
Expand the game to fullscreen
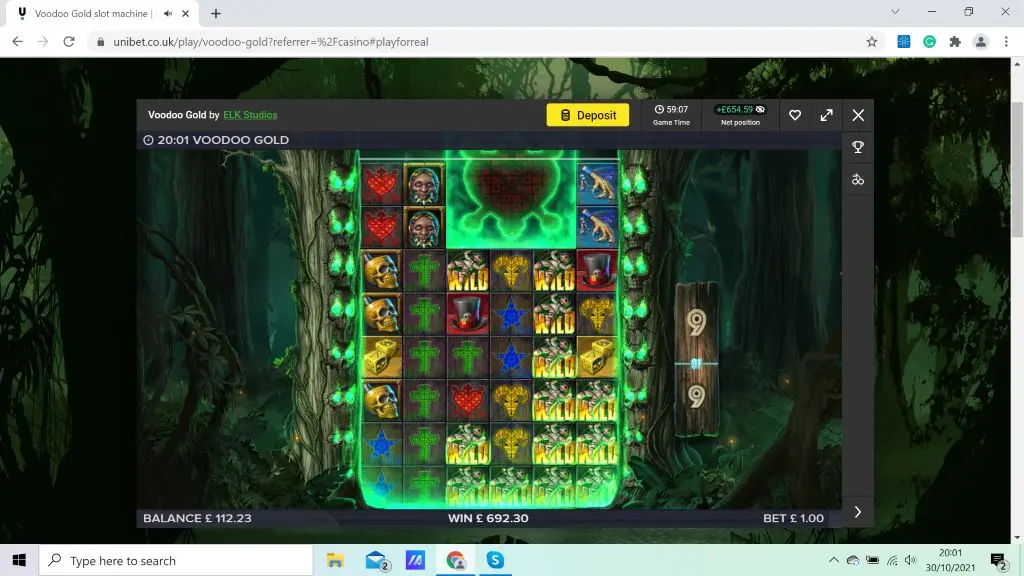(x=827, y=115)
